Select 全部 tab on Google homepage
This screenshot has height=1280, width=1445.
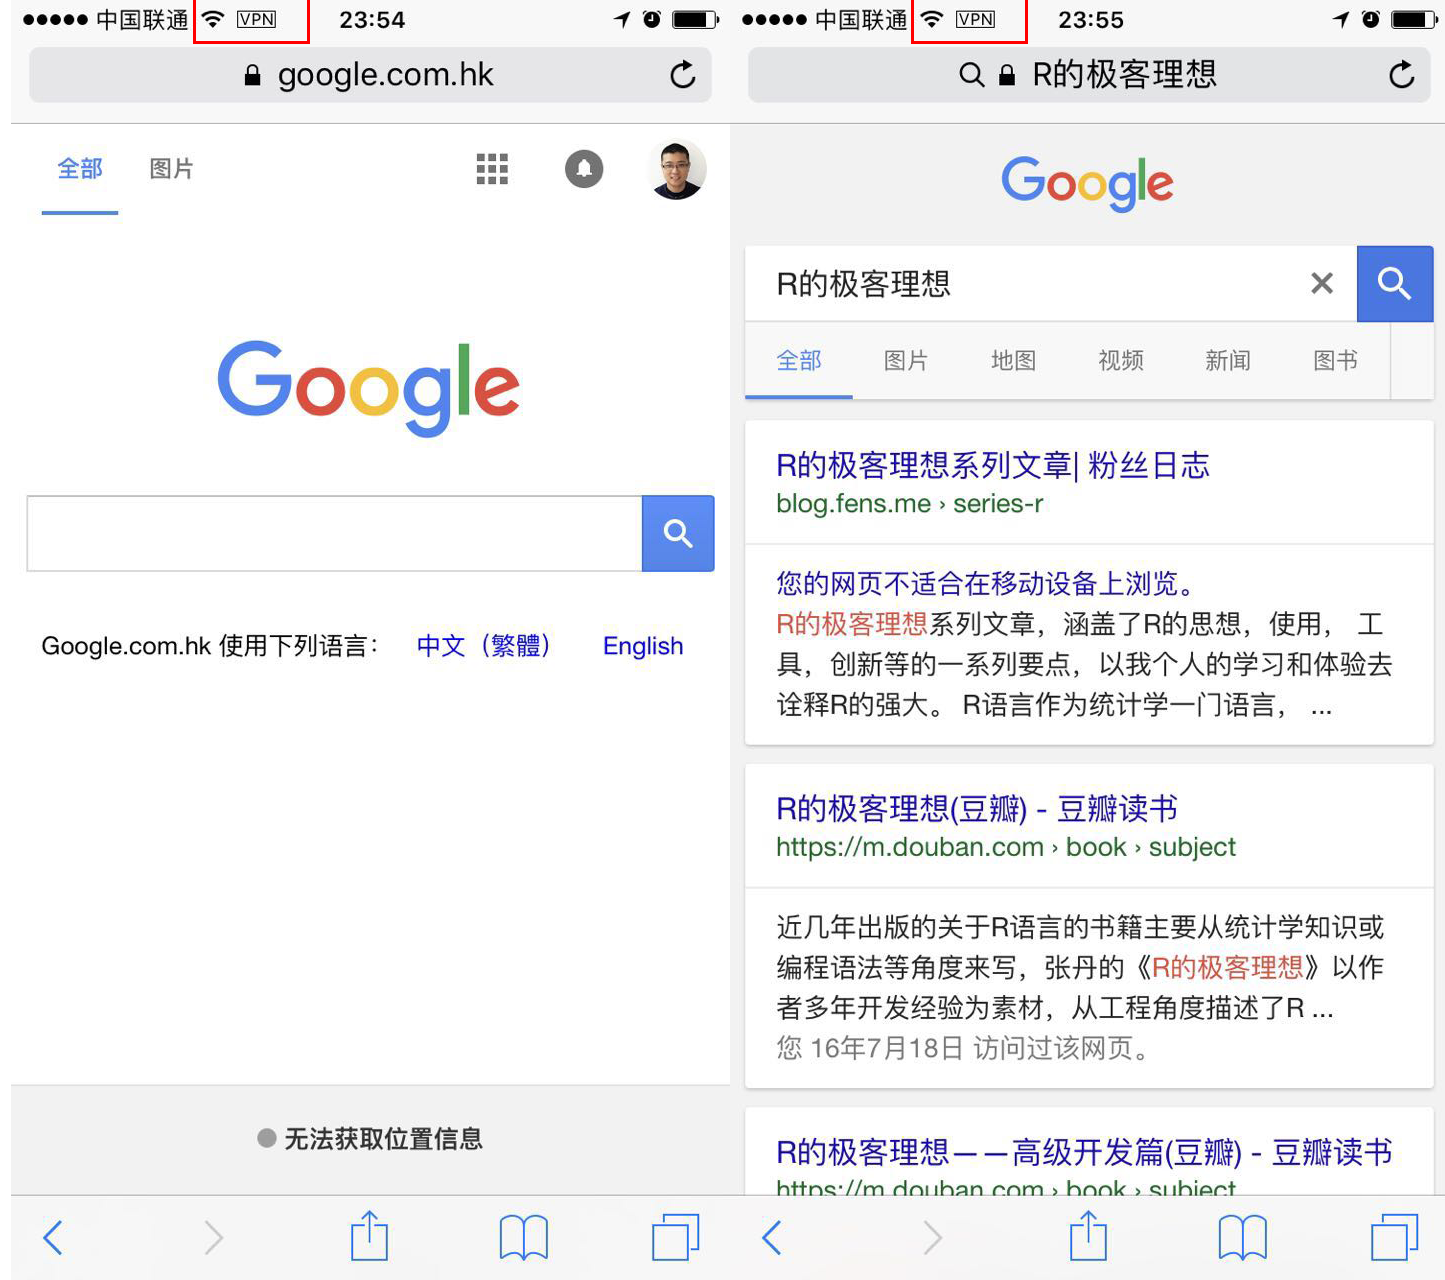pyautogui.click(x=80, y=169)
